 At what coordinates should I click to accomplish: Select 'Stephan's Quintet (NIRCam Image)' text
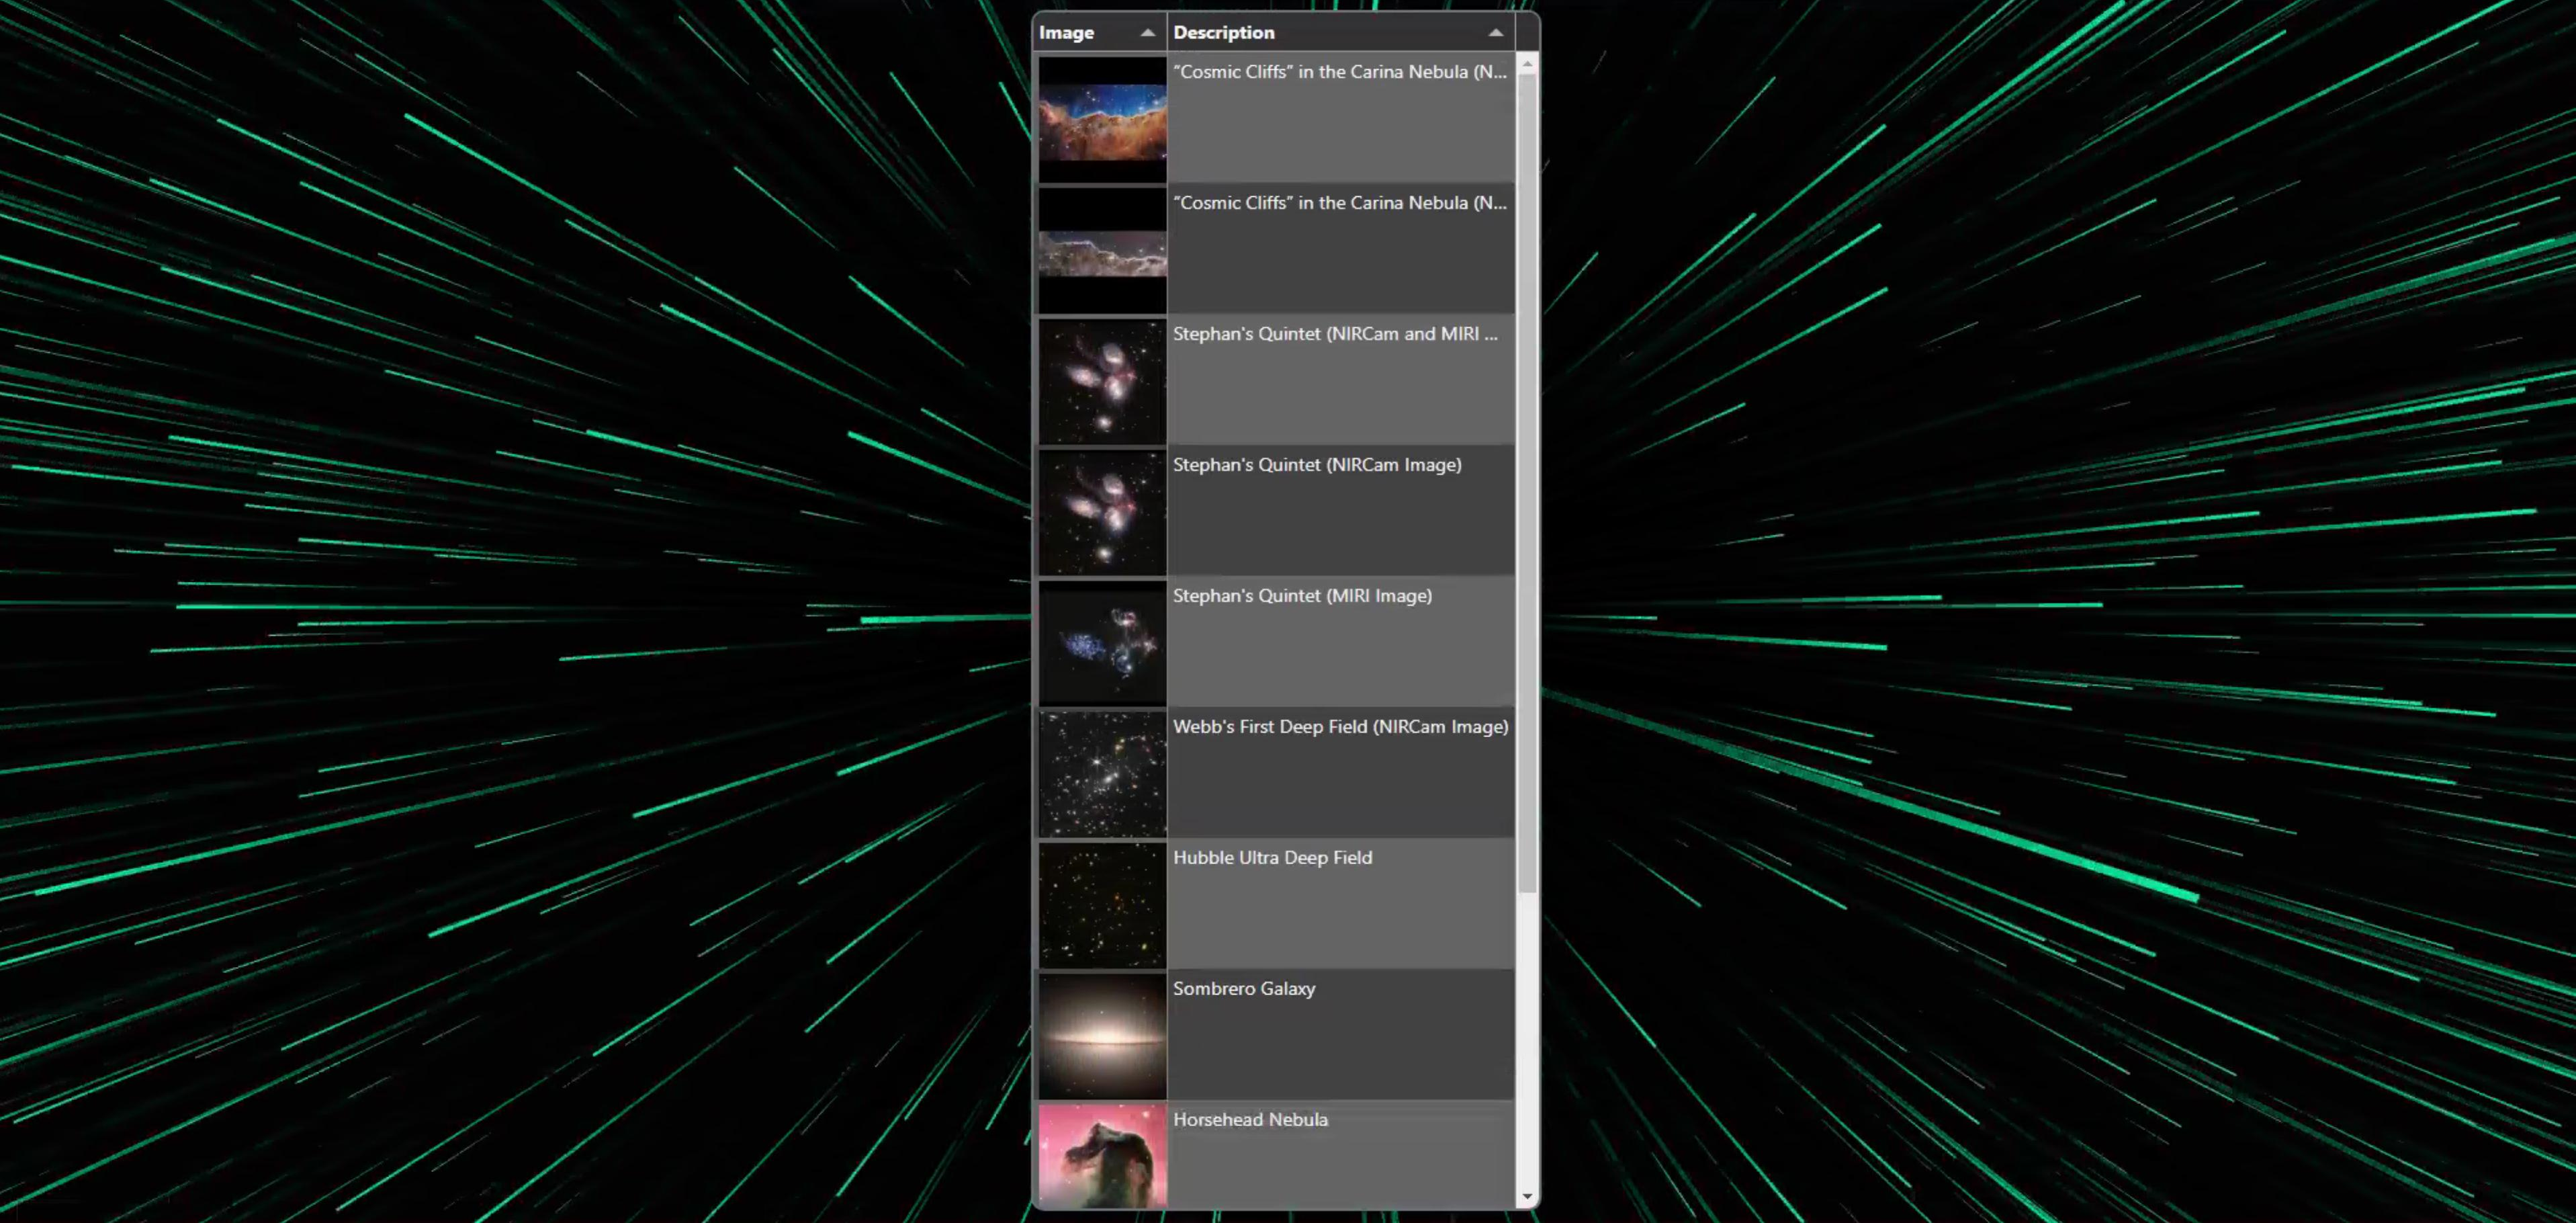pyautogui.click(x=1317, y=465)
